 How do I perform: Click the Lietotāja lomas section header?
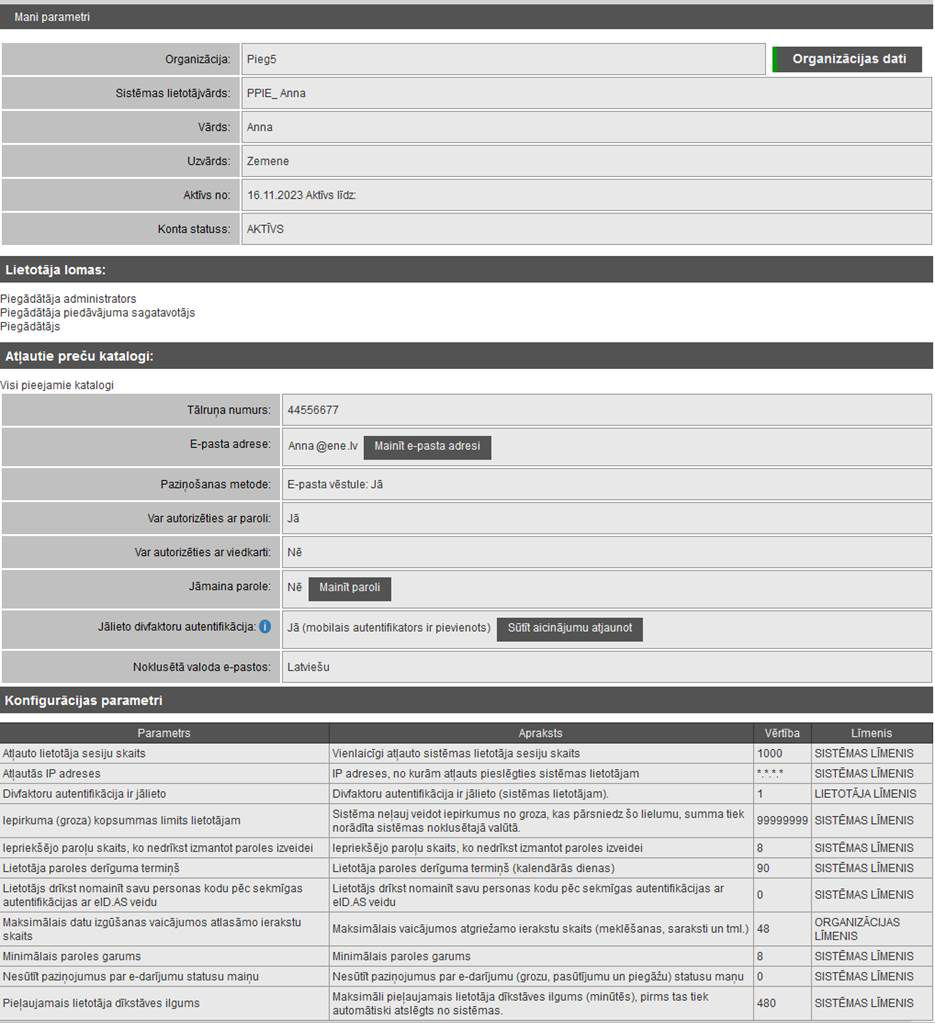point(56,270)
